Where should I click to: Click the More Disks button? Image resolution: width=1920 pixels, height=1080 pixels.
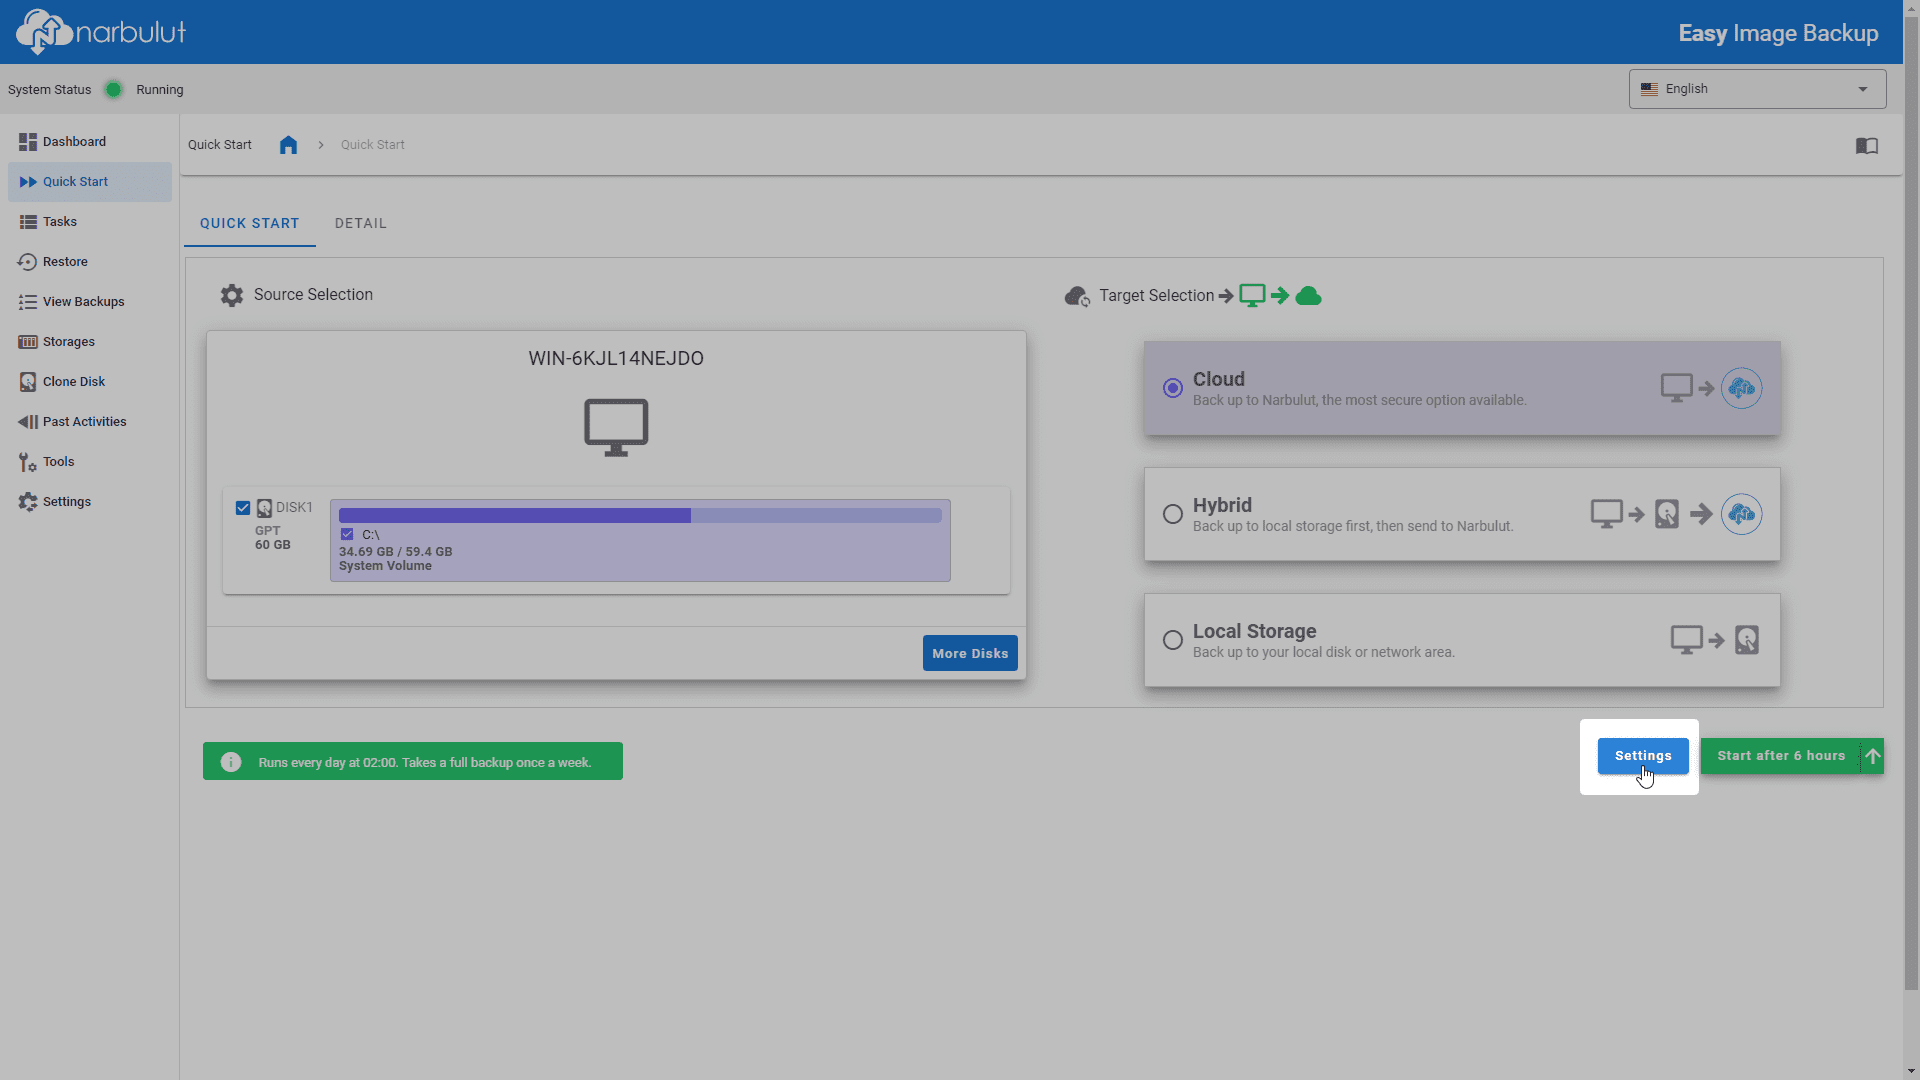click(970, 653)
